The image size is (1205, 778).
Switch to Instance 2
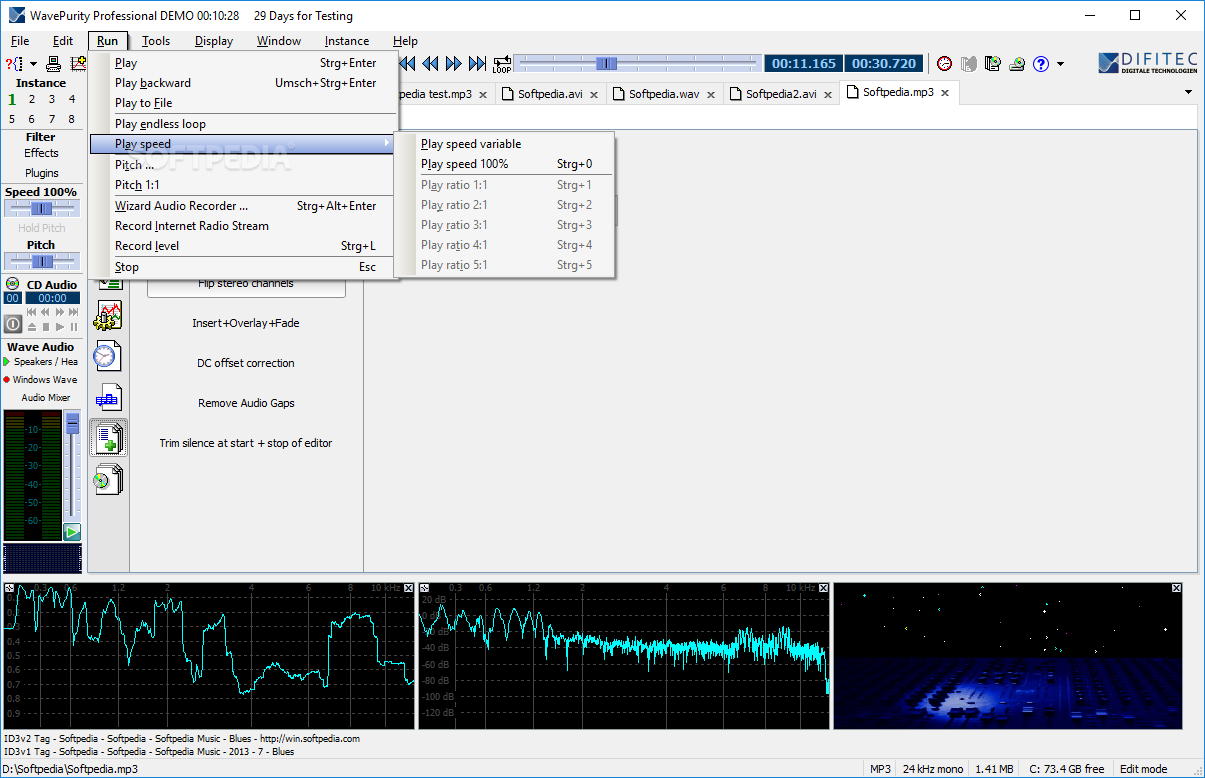tap(32, 99)
